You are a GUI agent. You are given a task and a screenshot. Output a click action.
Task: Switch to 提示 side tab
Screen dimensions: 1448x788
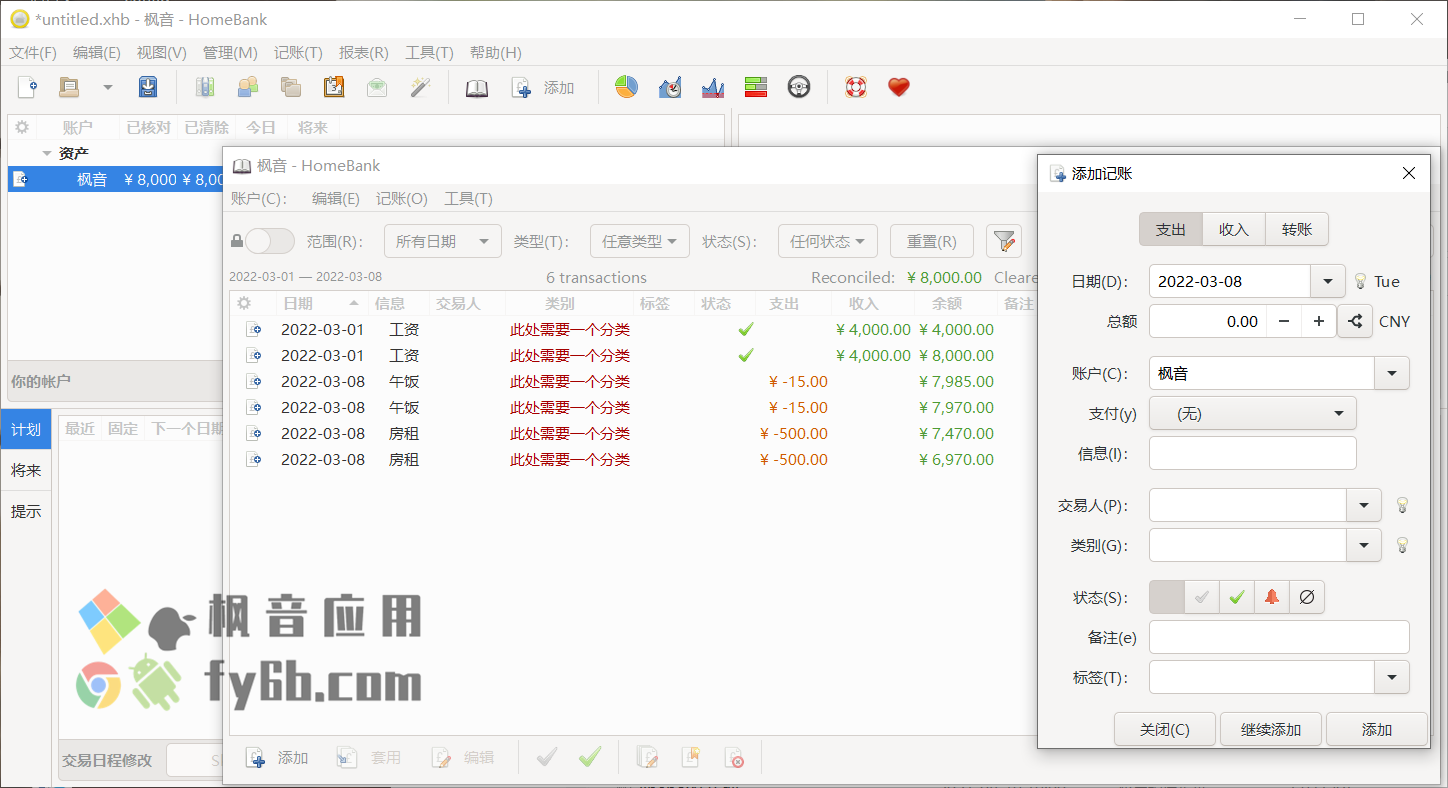coord(26,511)
